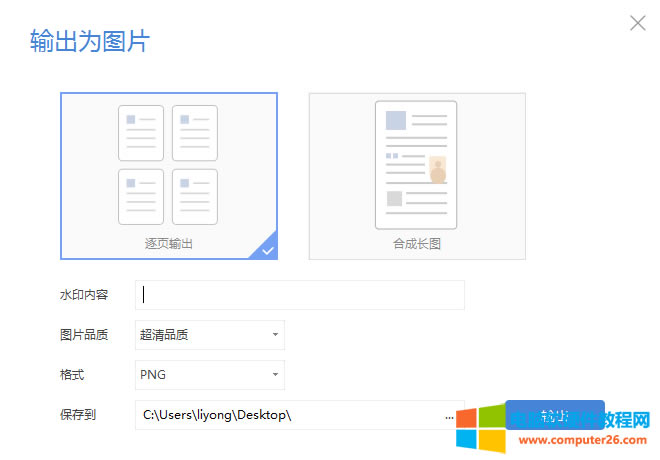Close the 输出为图片 dialog with X
Image resolution: width=660 pixels, height=460 pixels.
point(637,23)
